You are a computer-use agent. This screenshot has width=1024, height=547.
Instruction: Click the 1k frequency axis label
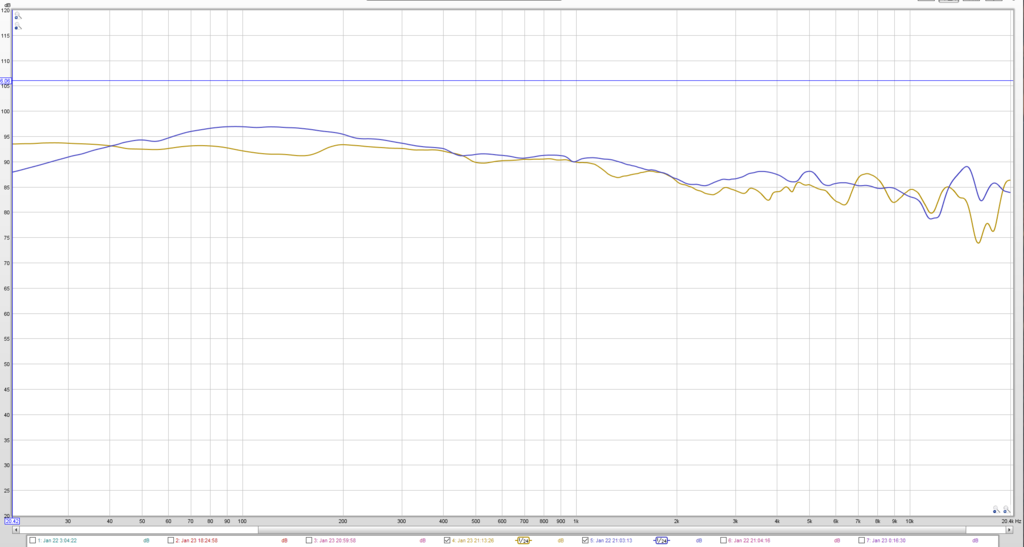(576, 522)
